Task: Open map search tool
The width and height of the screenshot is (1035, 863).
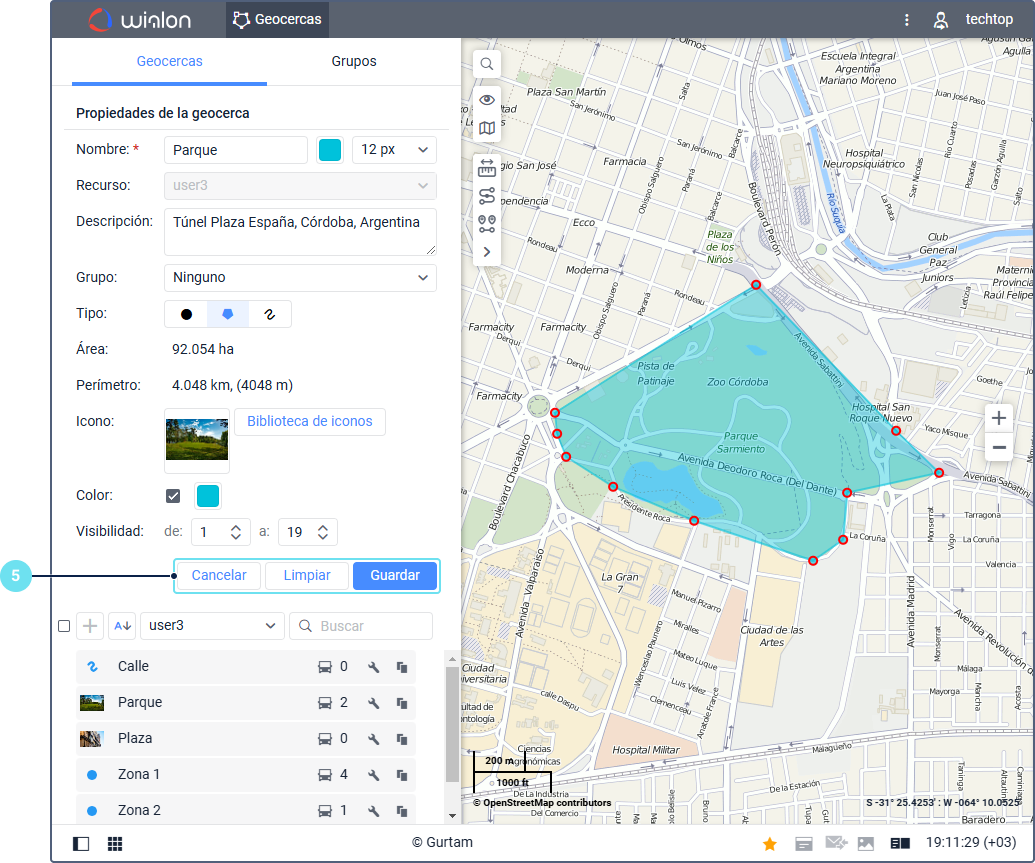Action: (x=487, y=64)
